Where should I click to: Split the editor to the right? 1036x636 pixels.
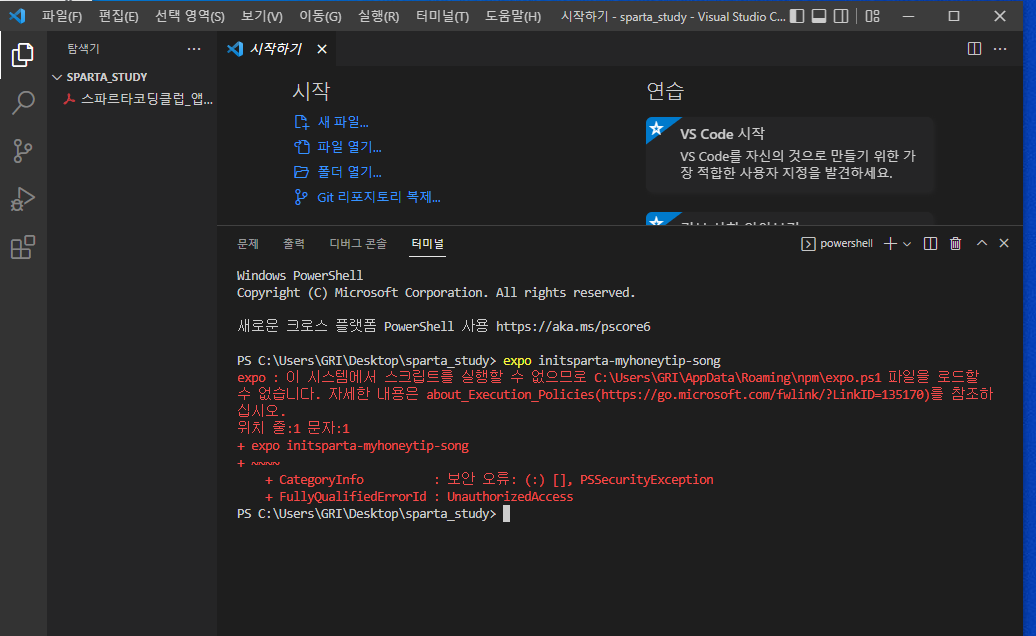tap(974, 49)
